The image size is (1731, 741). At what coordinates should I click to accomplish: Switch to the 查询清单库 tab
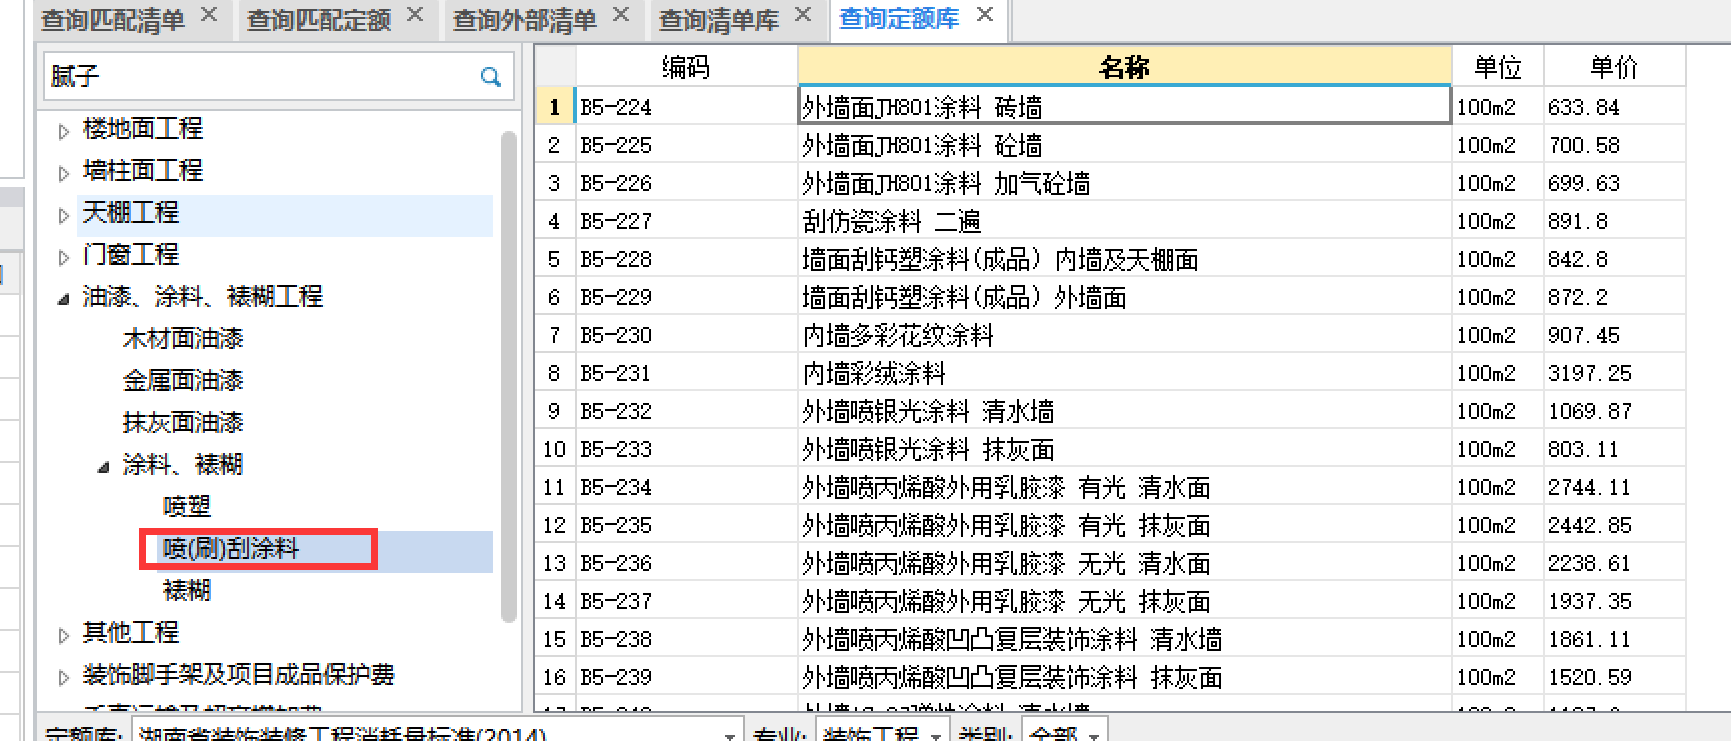[x=718, y=20]
